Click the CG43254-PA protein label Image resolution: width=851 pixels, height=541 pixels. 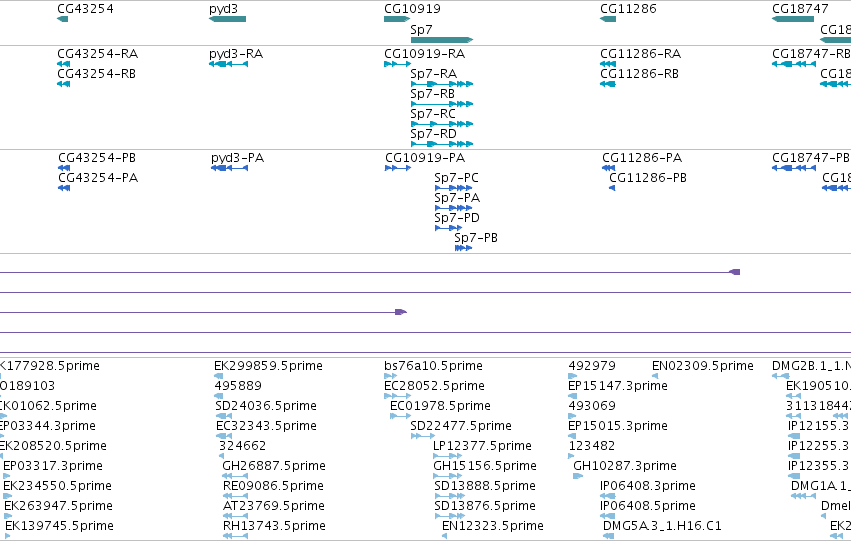[x=98, y=178]
